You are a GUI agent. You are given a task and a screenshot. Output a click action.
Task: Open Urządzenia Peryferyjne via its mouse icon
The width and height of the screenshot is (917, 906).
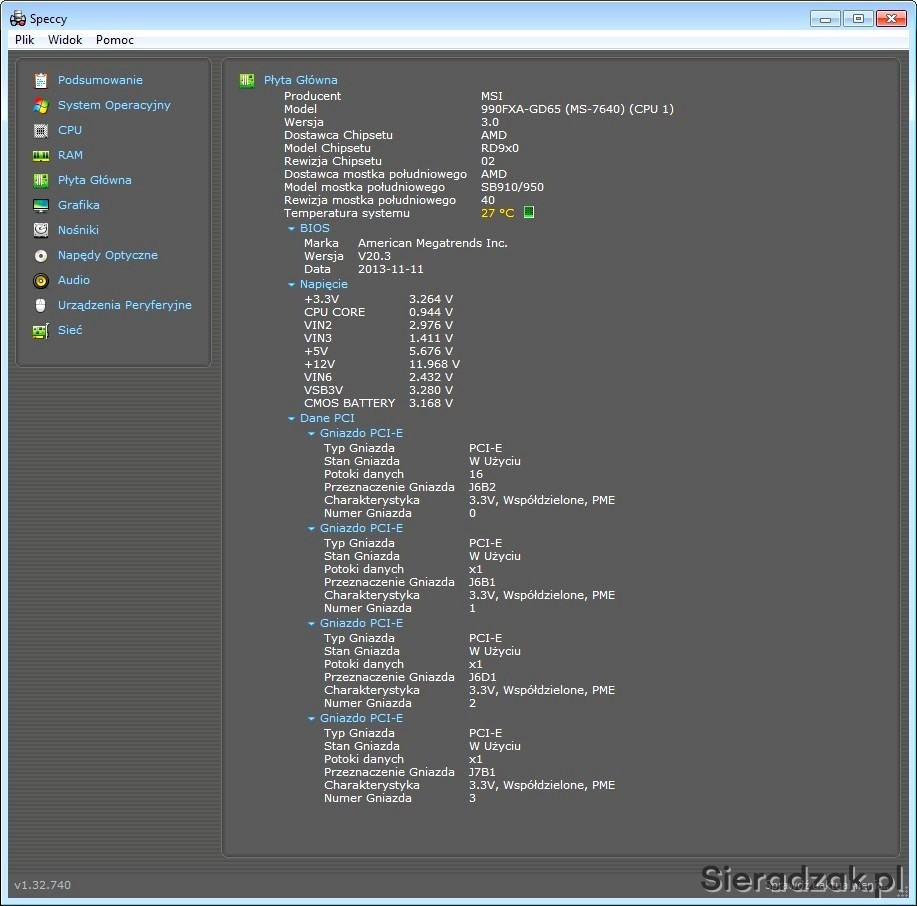(x=40, y=305)
